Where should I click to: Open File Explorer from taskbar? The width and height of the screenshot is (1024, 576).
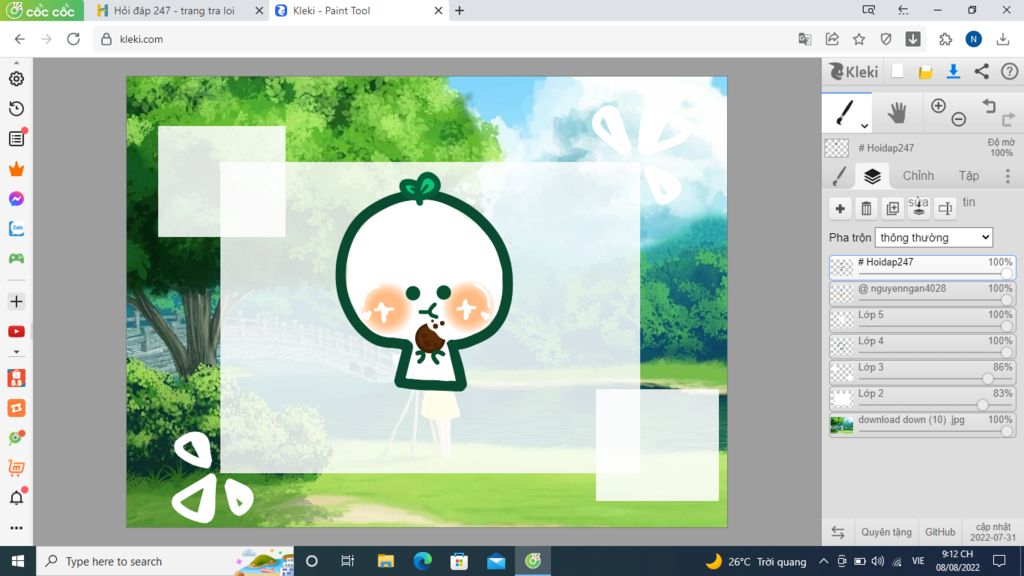[x=385, y=561]
